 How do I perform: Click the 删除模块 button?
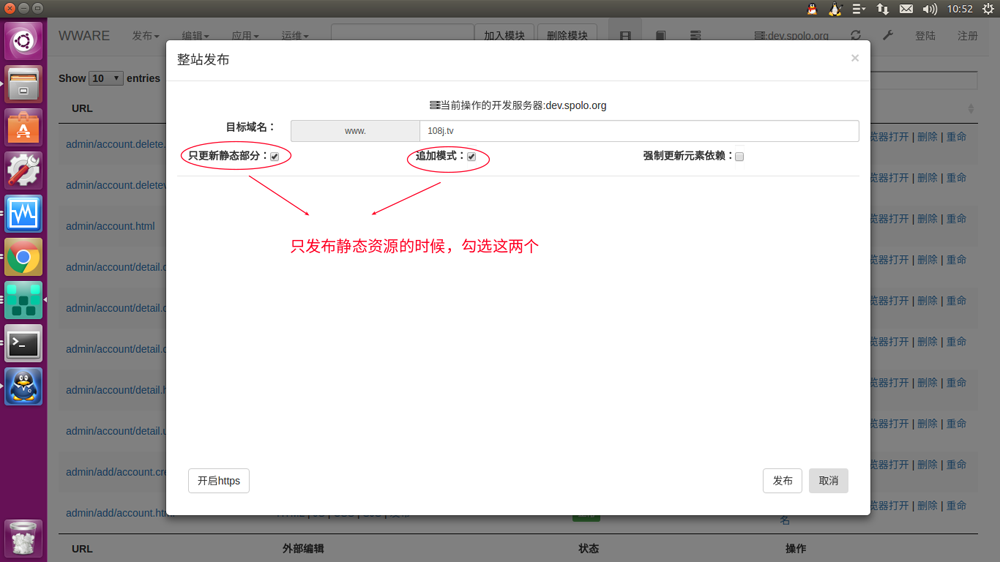coord(567,35)
